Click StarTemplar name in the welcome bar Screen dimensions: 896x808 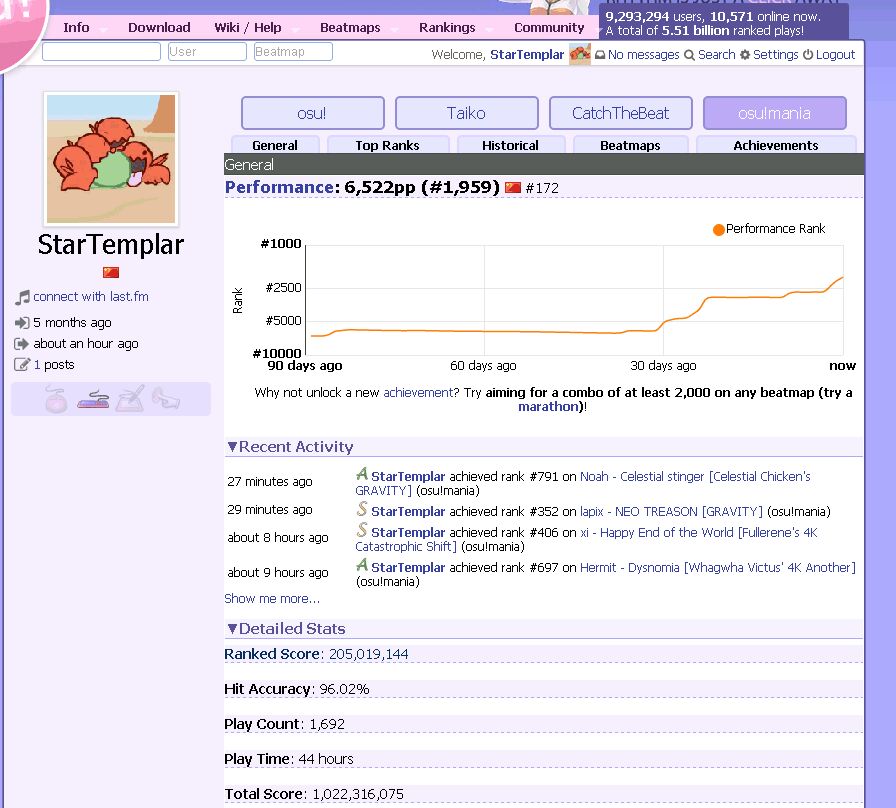pyautogui.click(x=527, y=55)
